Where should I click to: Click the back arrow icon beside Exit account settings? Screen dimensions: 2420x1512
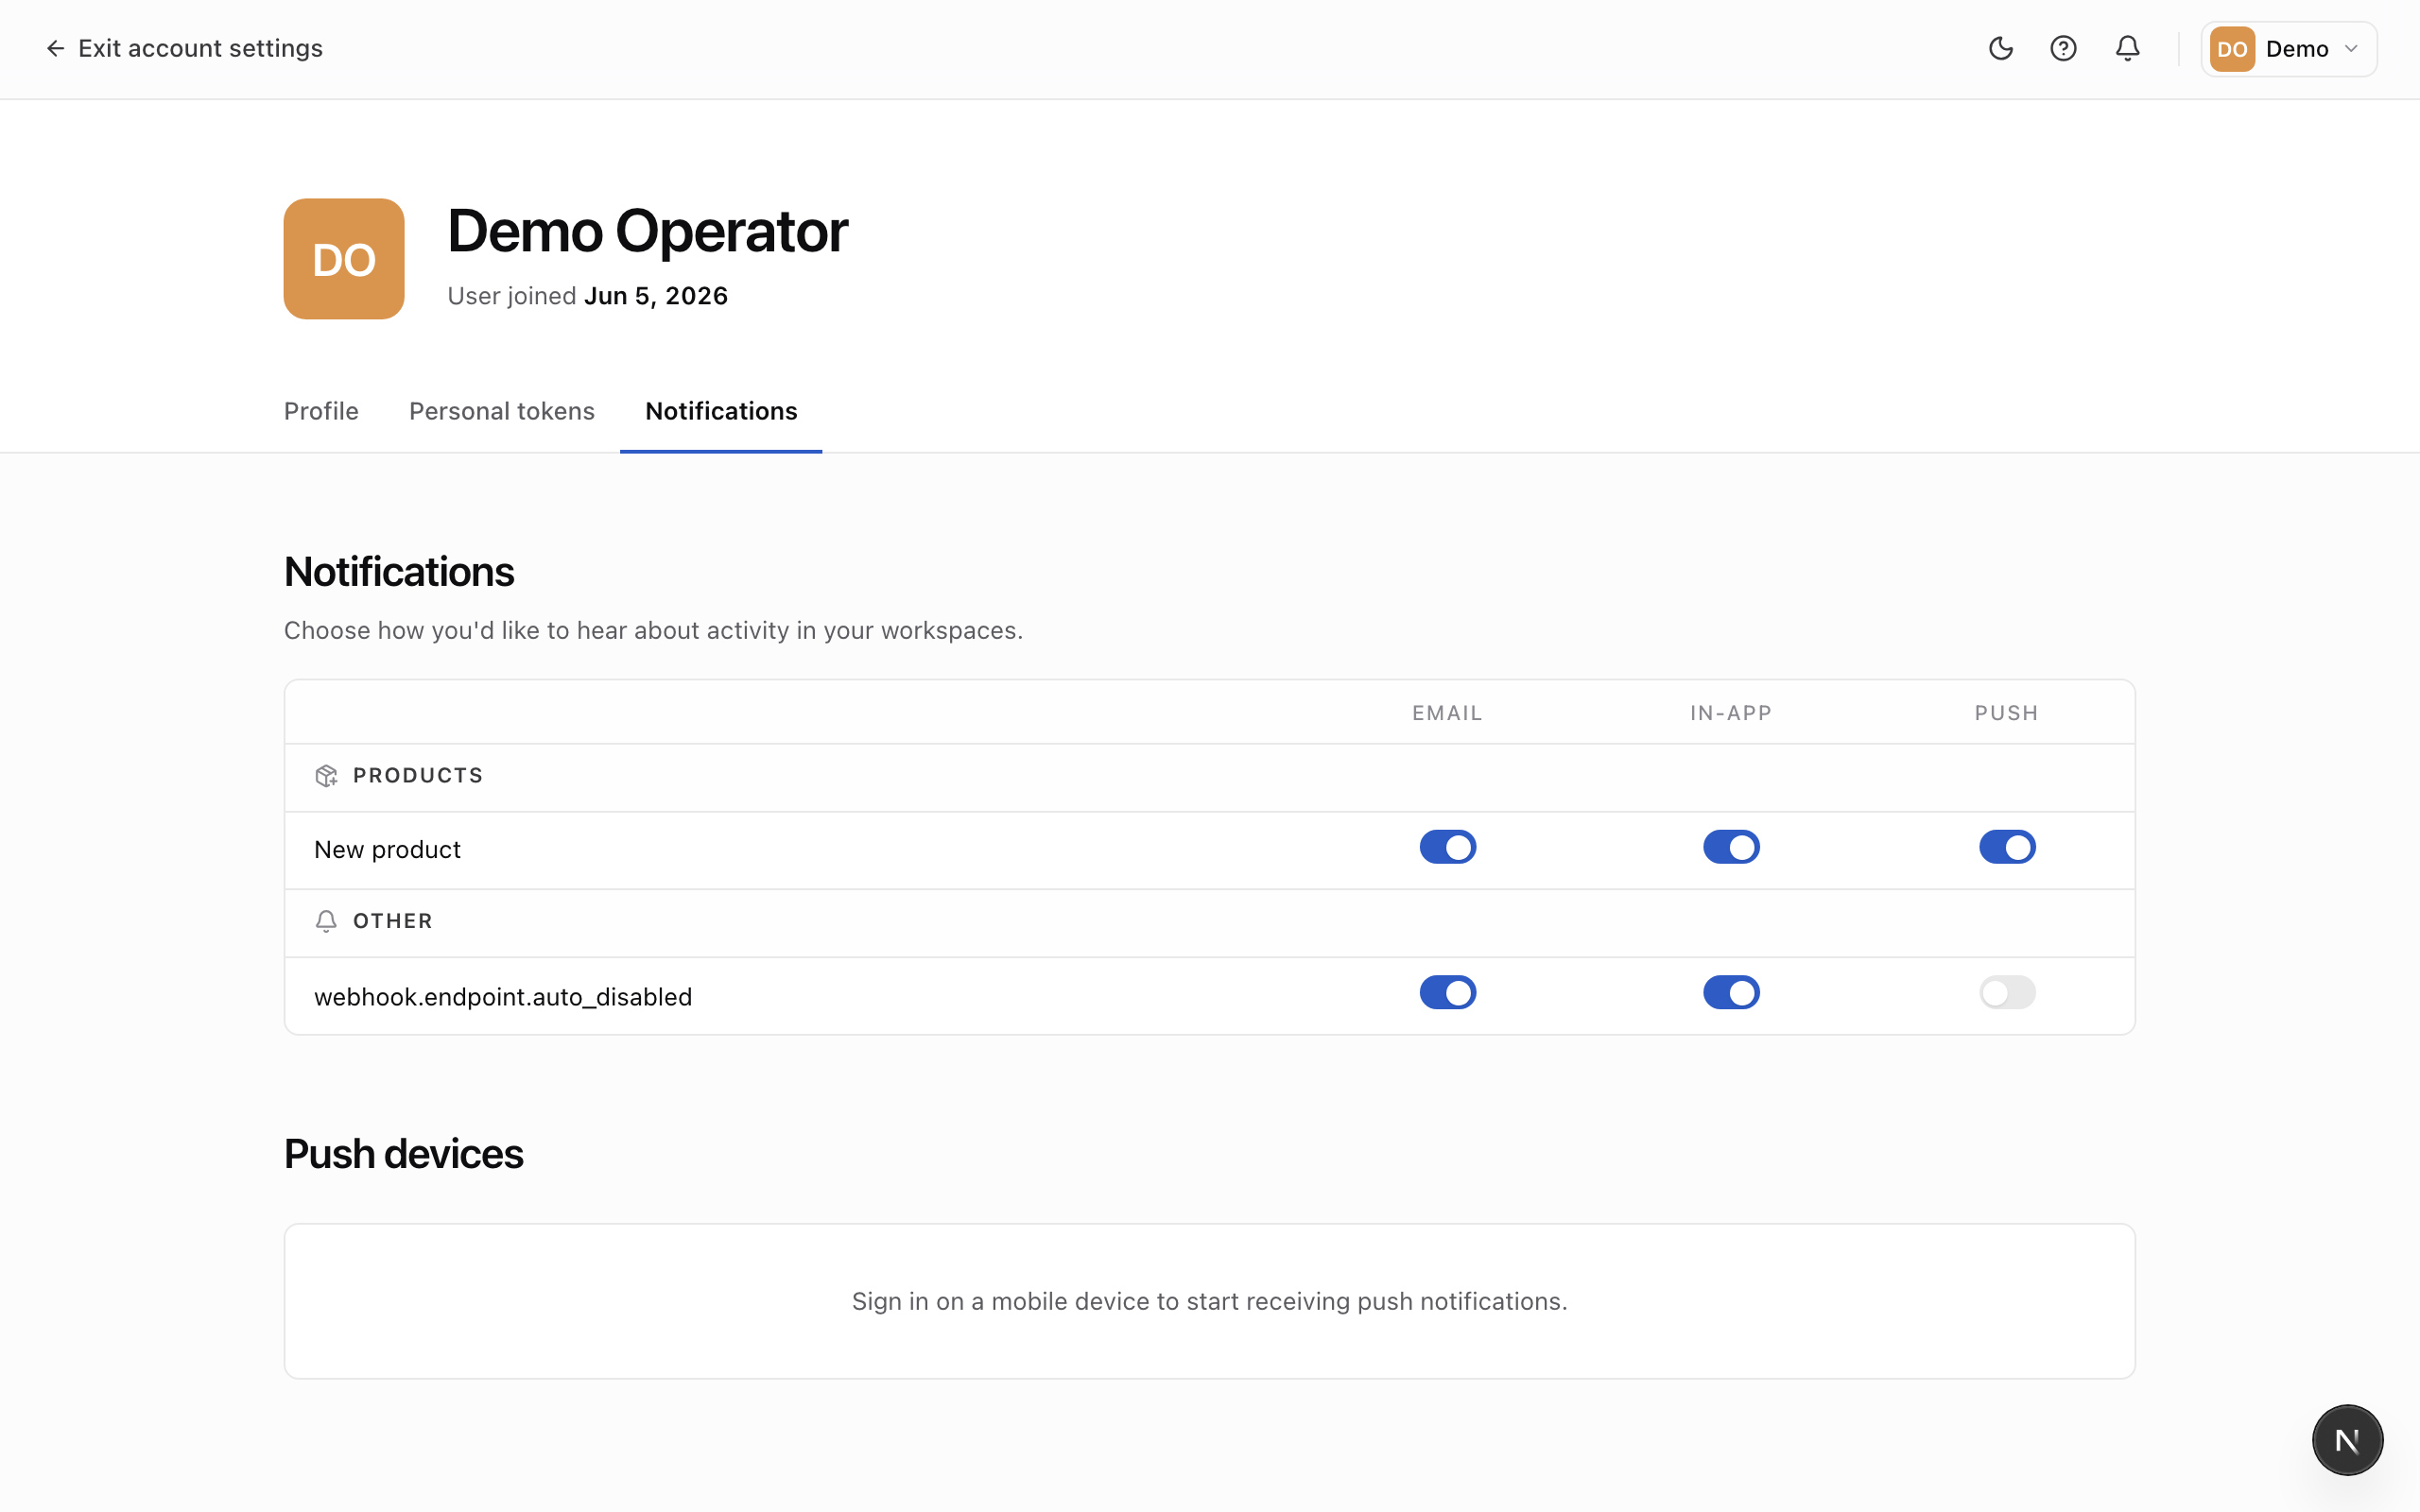55,48
